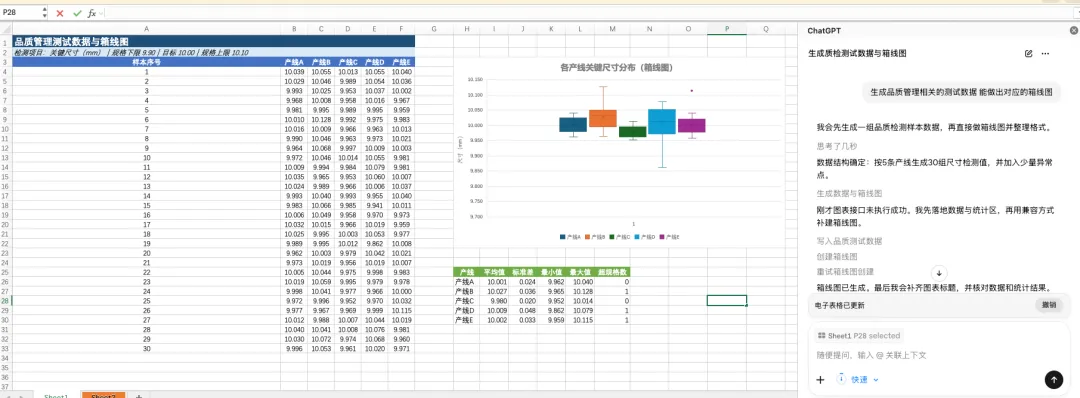Add a new sheet with plus button
The image size is (1080, 398).
tap(138, 395)
